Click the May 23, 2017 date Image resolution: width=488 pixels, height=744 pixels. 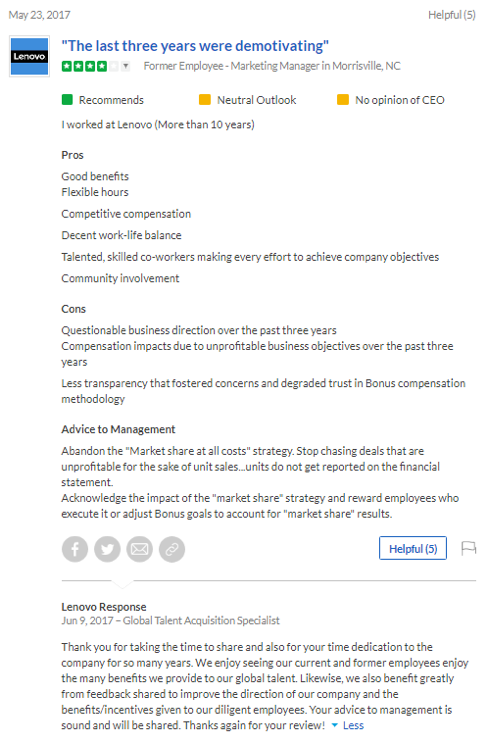[x=39, y=15]
